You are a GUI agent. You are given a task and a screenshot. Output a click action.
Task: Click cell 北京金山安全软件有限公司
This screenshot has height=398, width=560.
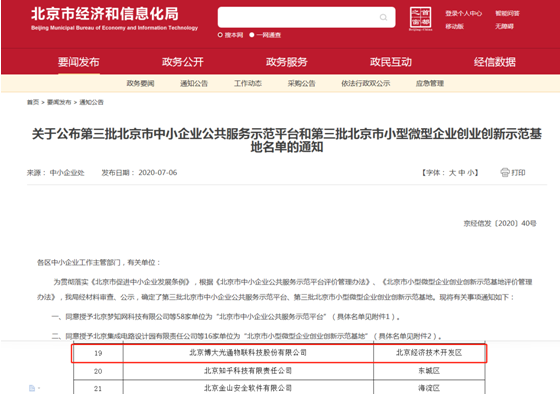click(x=248, y=388)
